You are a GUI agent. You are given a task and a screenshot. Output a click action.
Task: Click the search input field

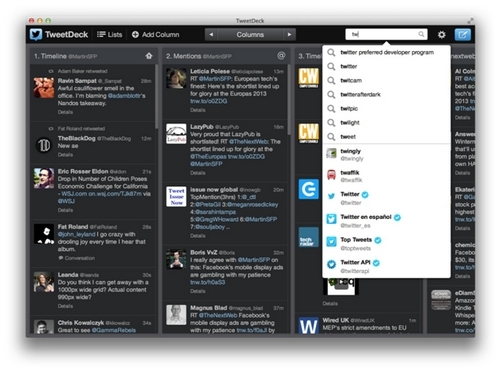pyautogui.click(x=386, y=34)
